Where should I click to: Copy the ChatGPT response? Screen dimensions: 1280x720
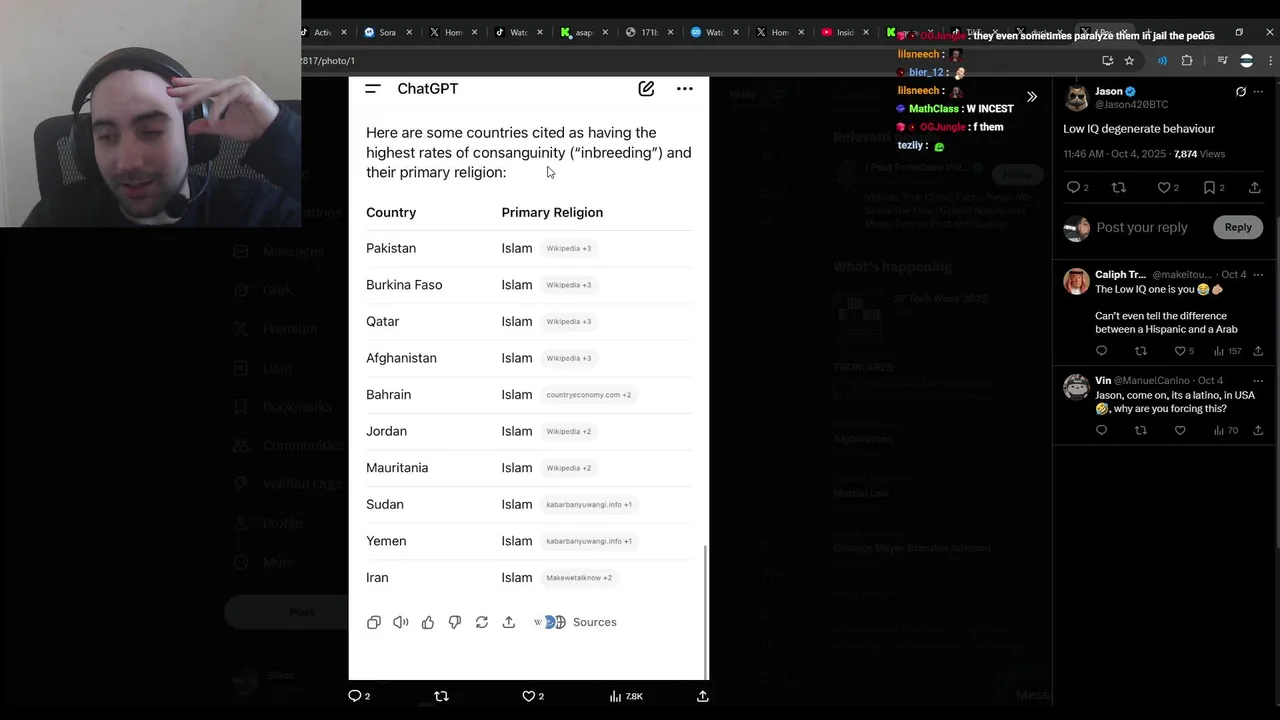pos(374,622)
